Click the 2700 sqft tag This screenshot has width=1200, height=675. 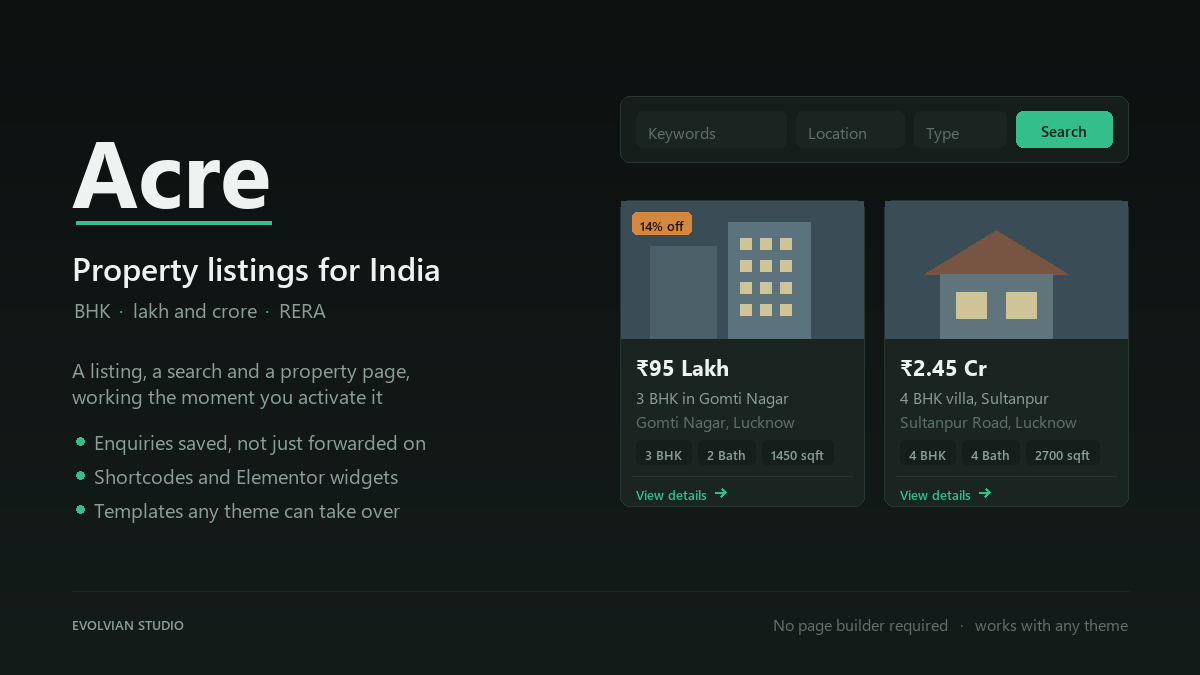(1062, 455)
